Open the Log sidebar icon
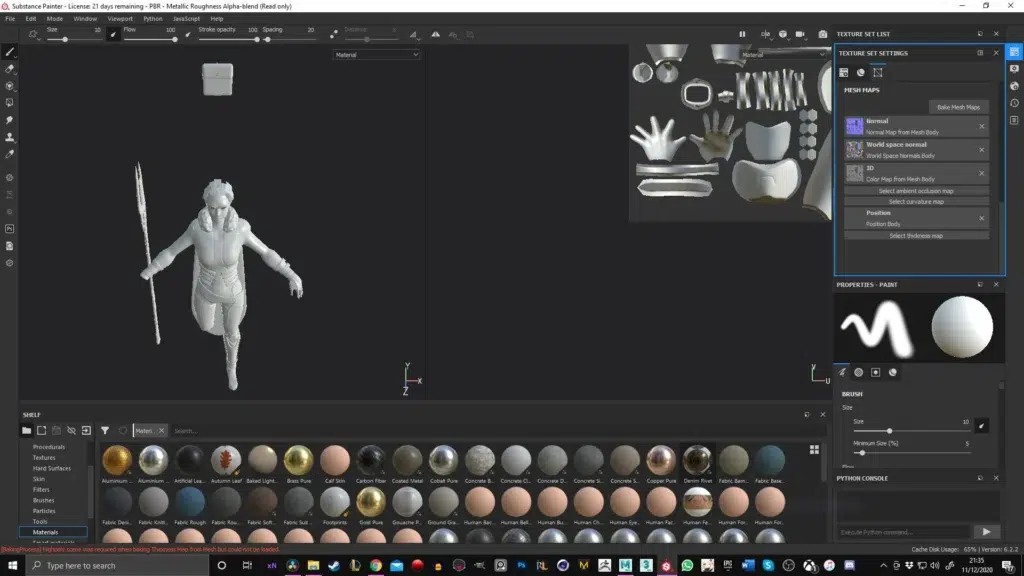1024x576 pixels. 1014,120
